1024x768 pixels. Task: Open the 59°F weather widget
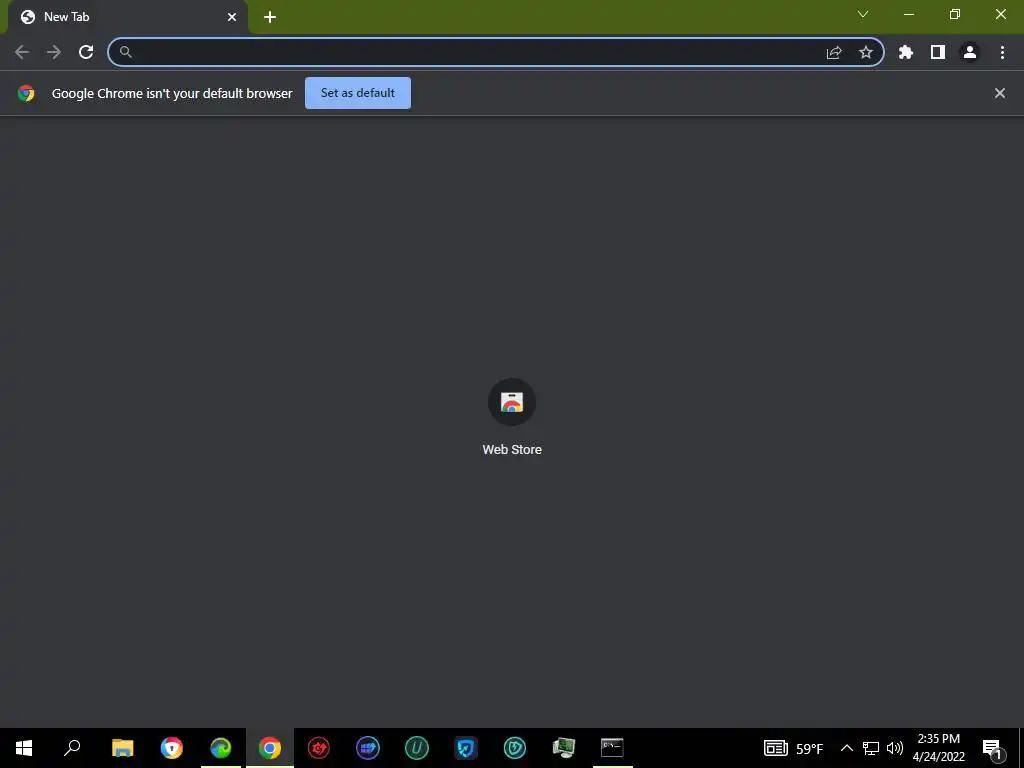coord(794,748)
